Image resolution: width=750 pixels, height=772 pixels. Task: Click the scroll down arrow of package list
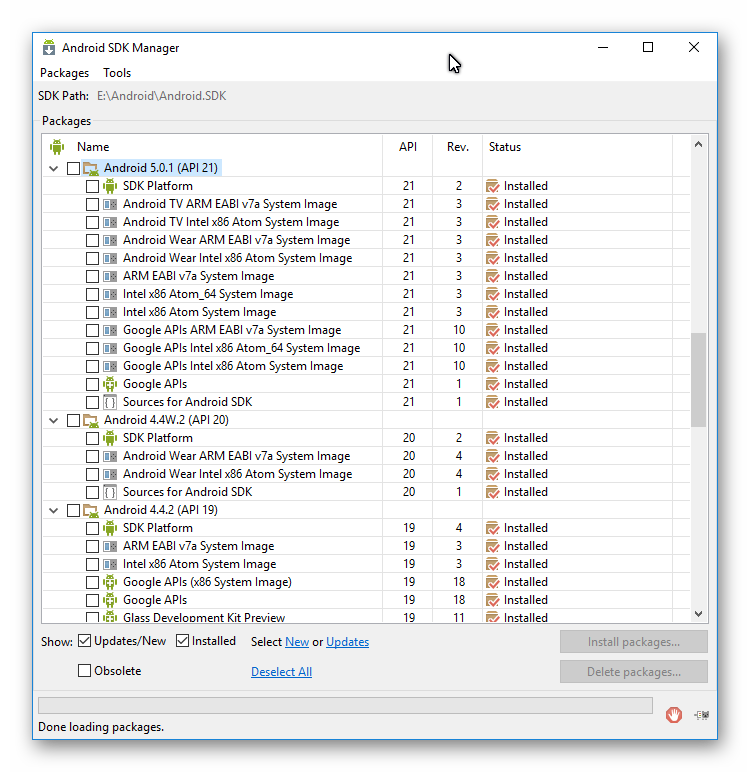[x=698, y=613]
